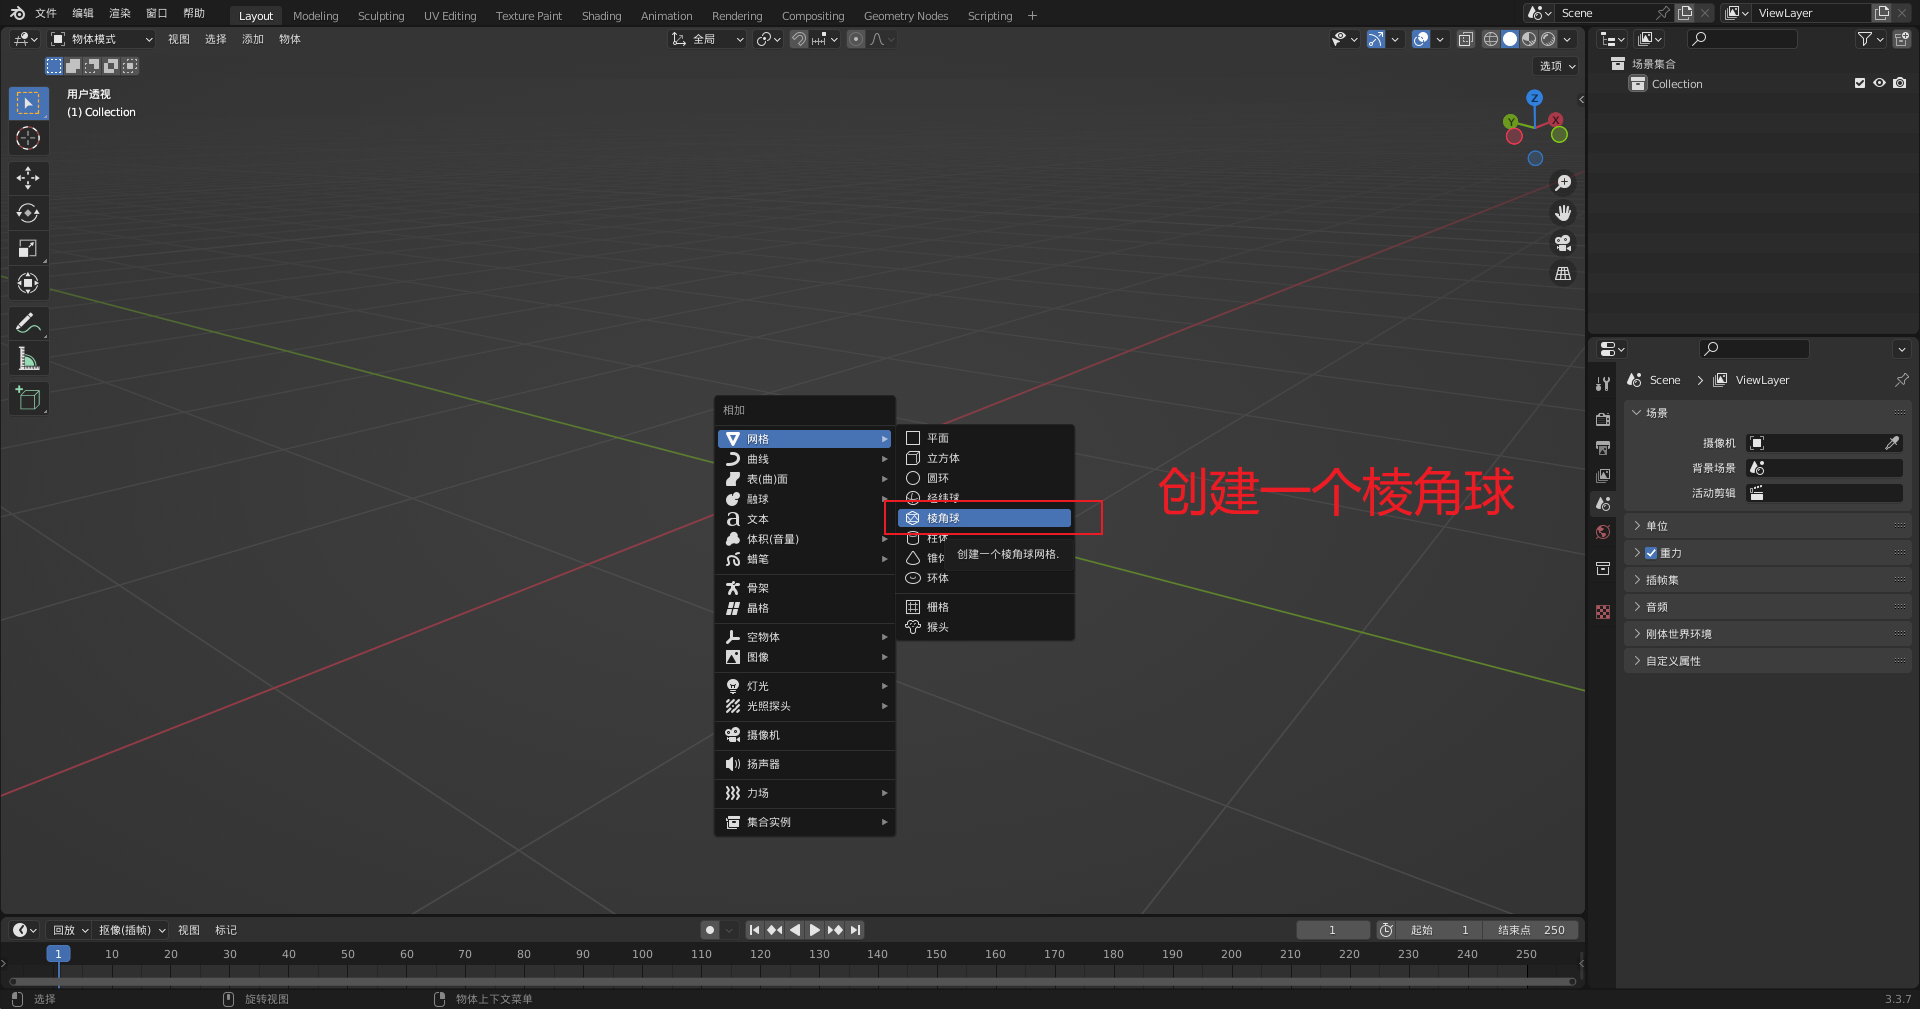
Task: Activate the 3D Cursor tool
Action: [x=28, y=138]
